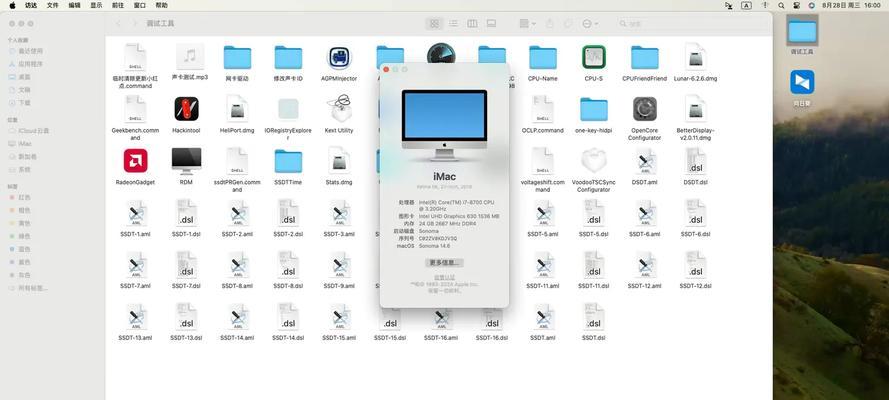Viewport: 889px width, 400px height.
Task: Launch the RadeonGadget app
Action: click(136, 161)
